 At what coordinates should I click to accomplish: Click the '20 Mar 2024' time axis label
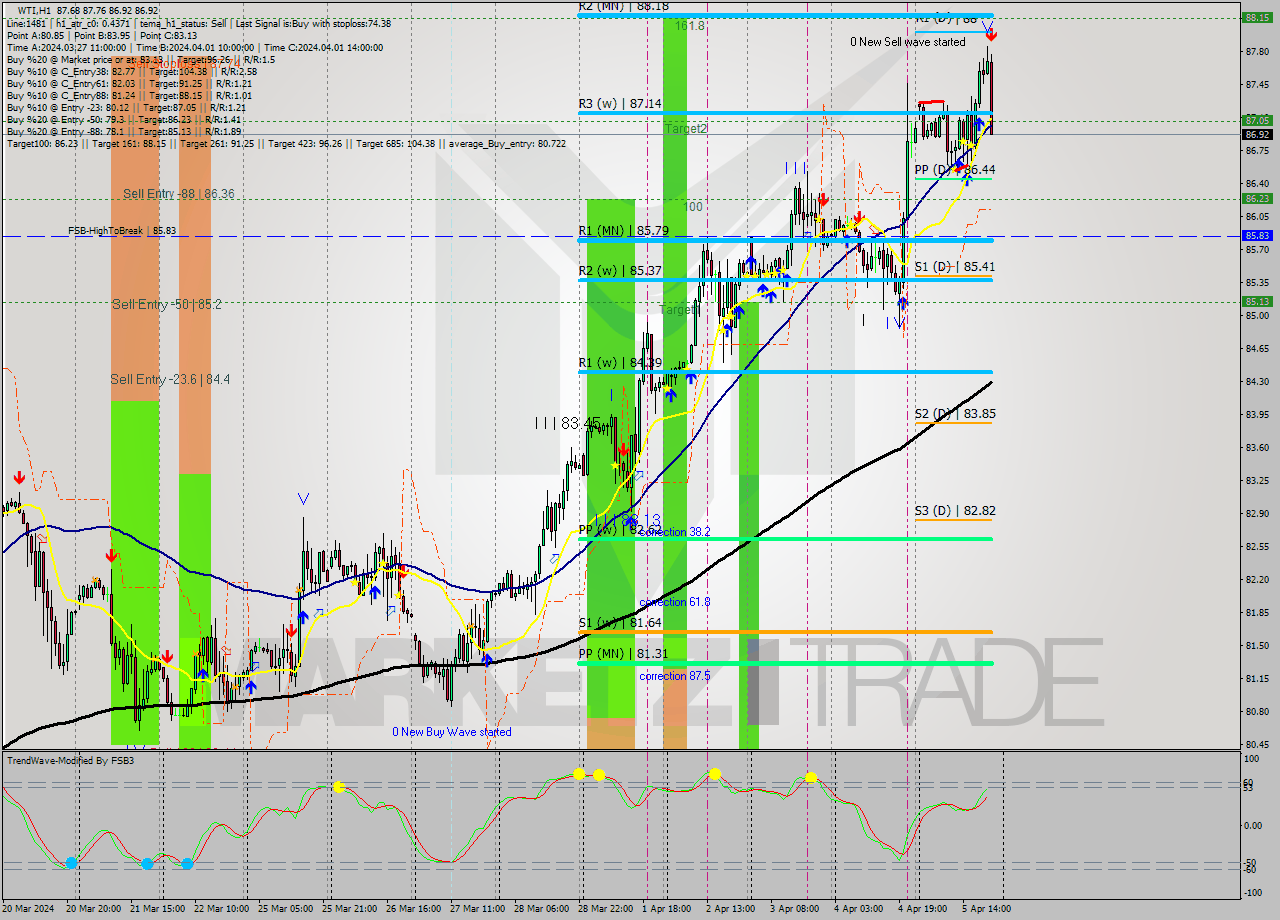point(28,908)
